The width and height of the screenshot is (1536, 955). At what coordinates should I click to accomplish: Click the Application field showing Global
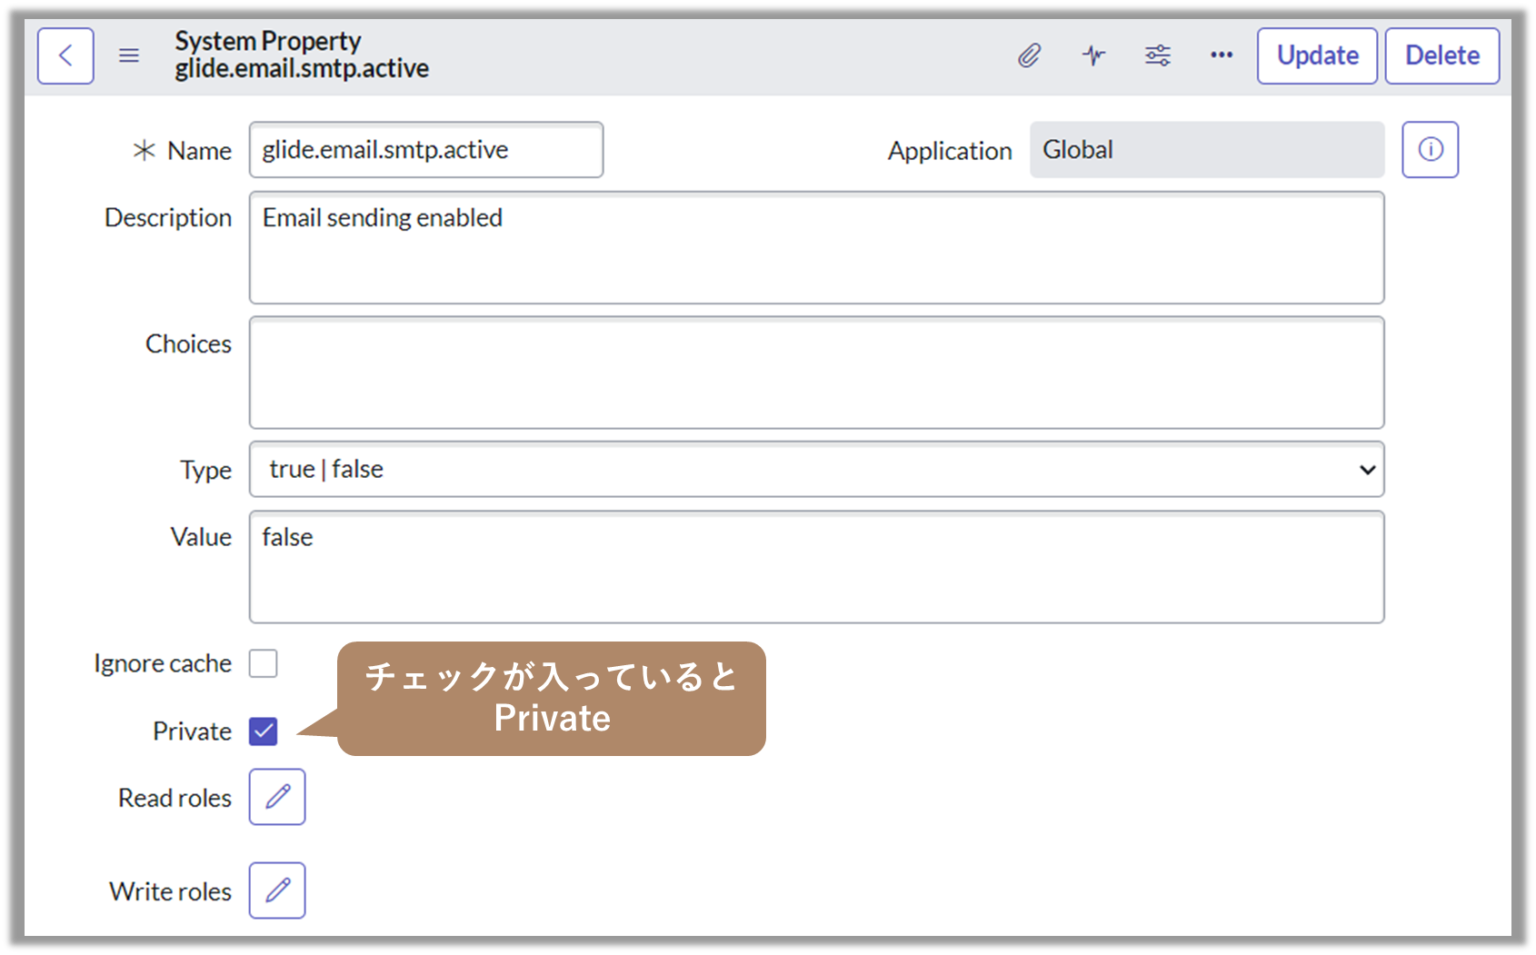1207,149
